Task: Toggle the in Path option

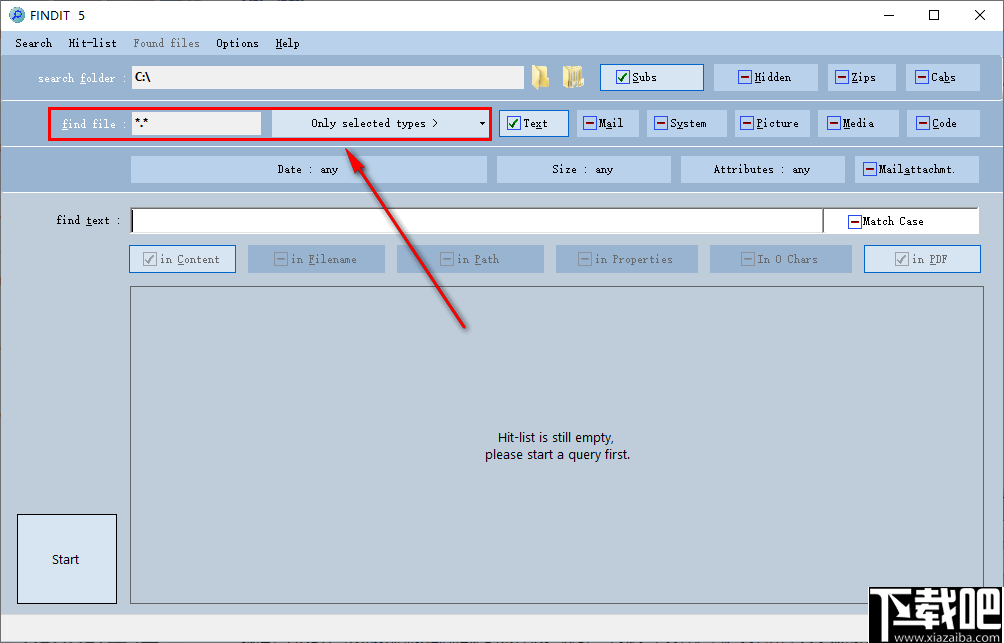Action: pyautogui.click(x=470, y=259)
